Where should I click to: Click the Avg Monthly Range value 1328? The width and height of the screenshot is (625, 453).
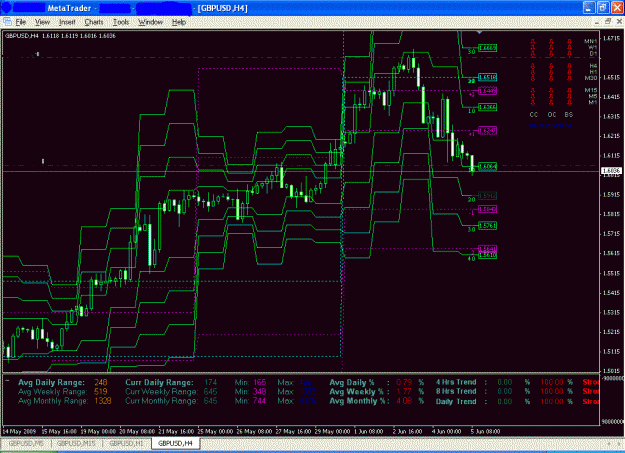(x=103, y=401)
